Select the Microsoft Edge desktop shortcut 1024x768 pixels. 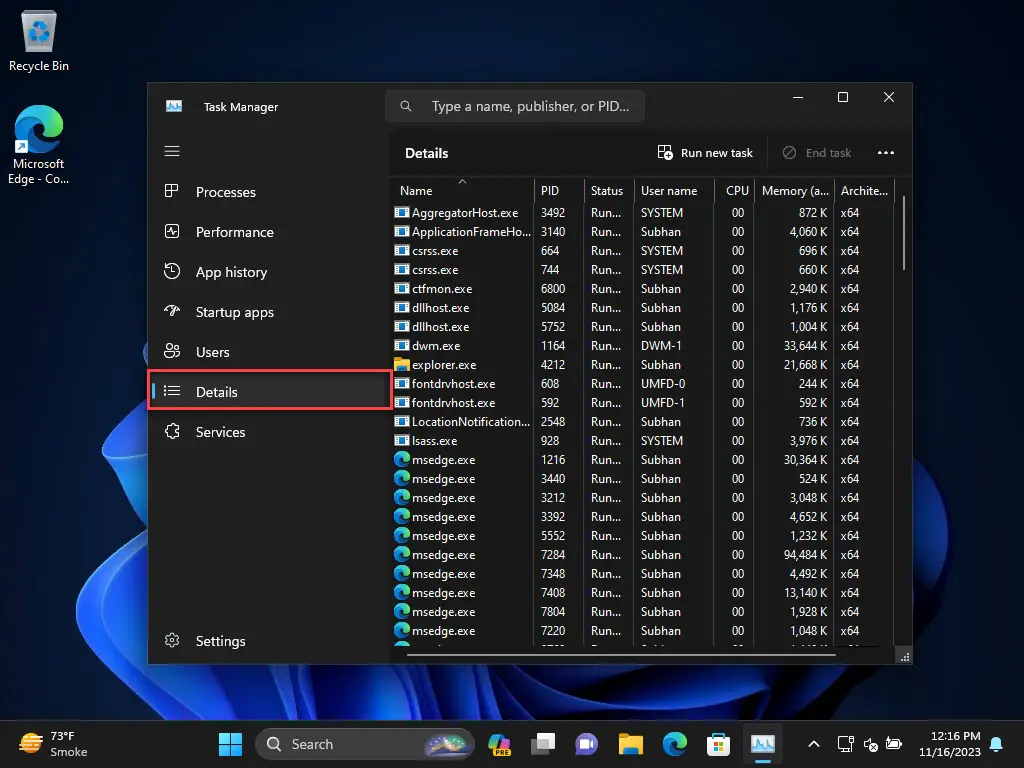coord(39,145)
